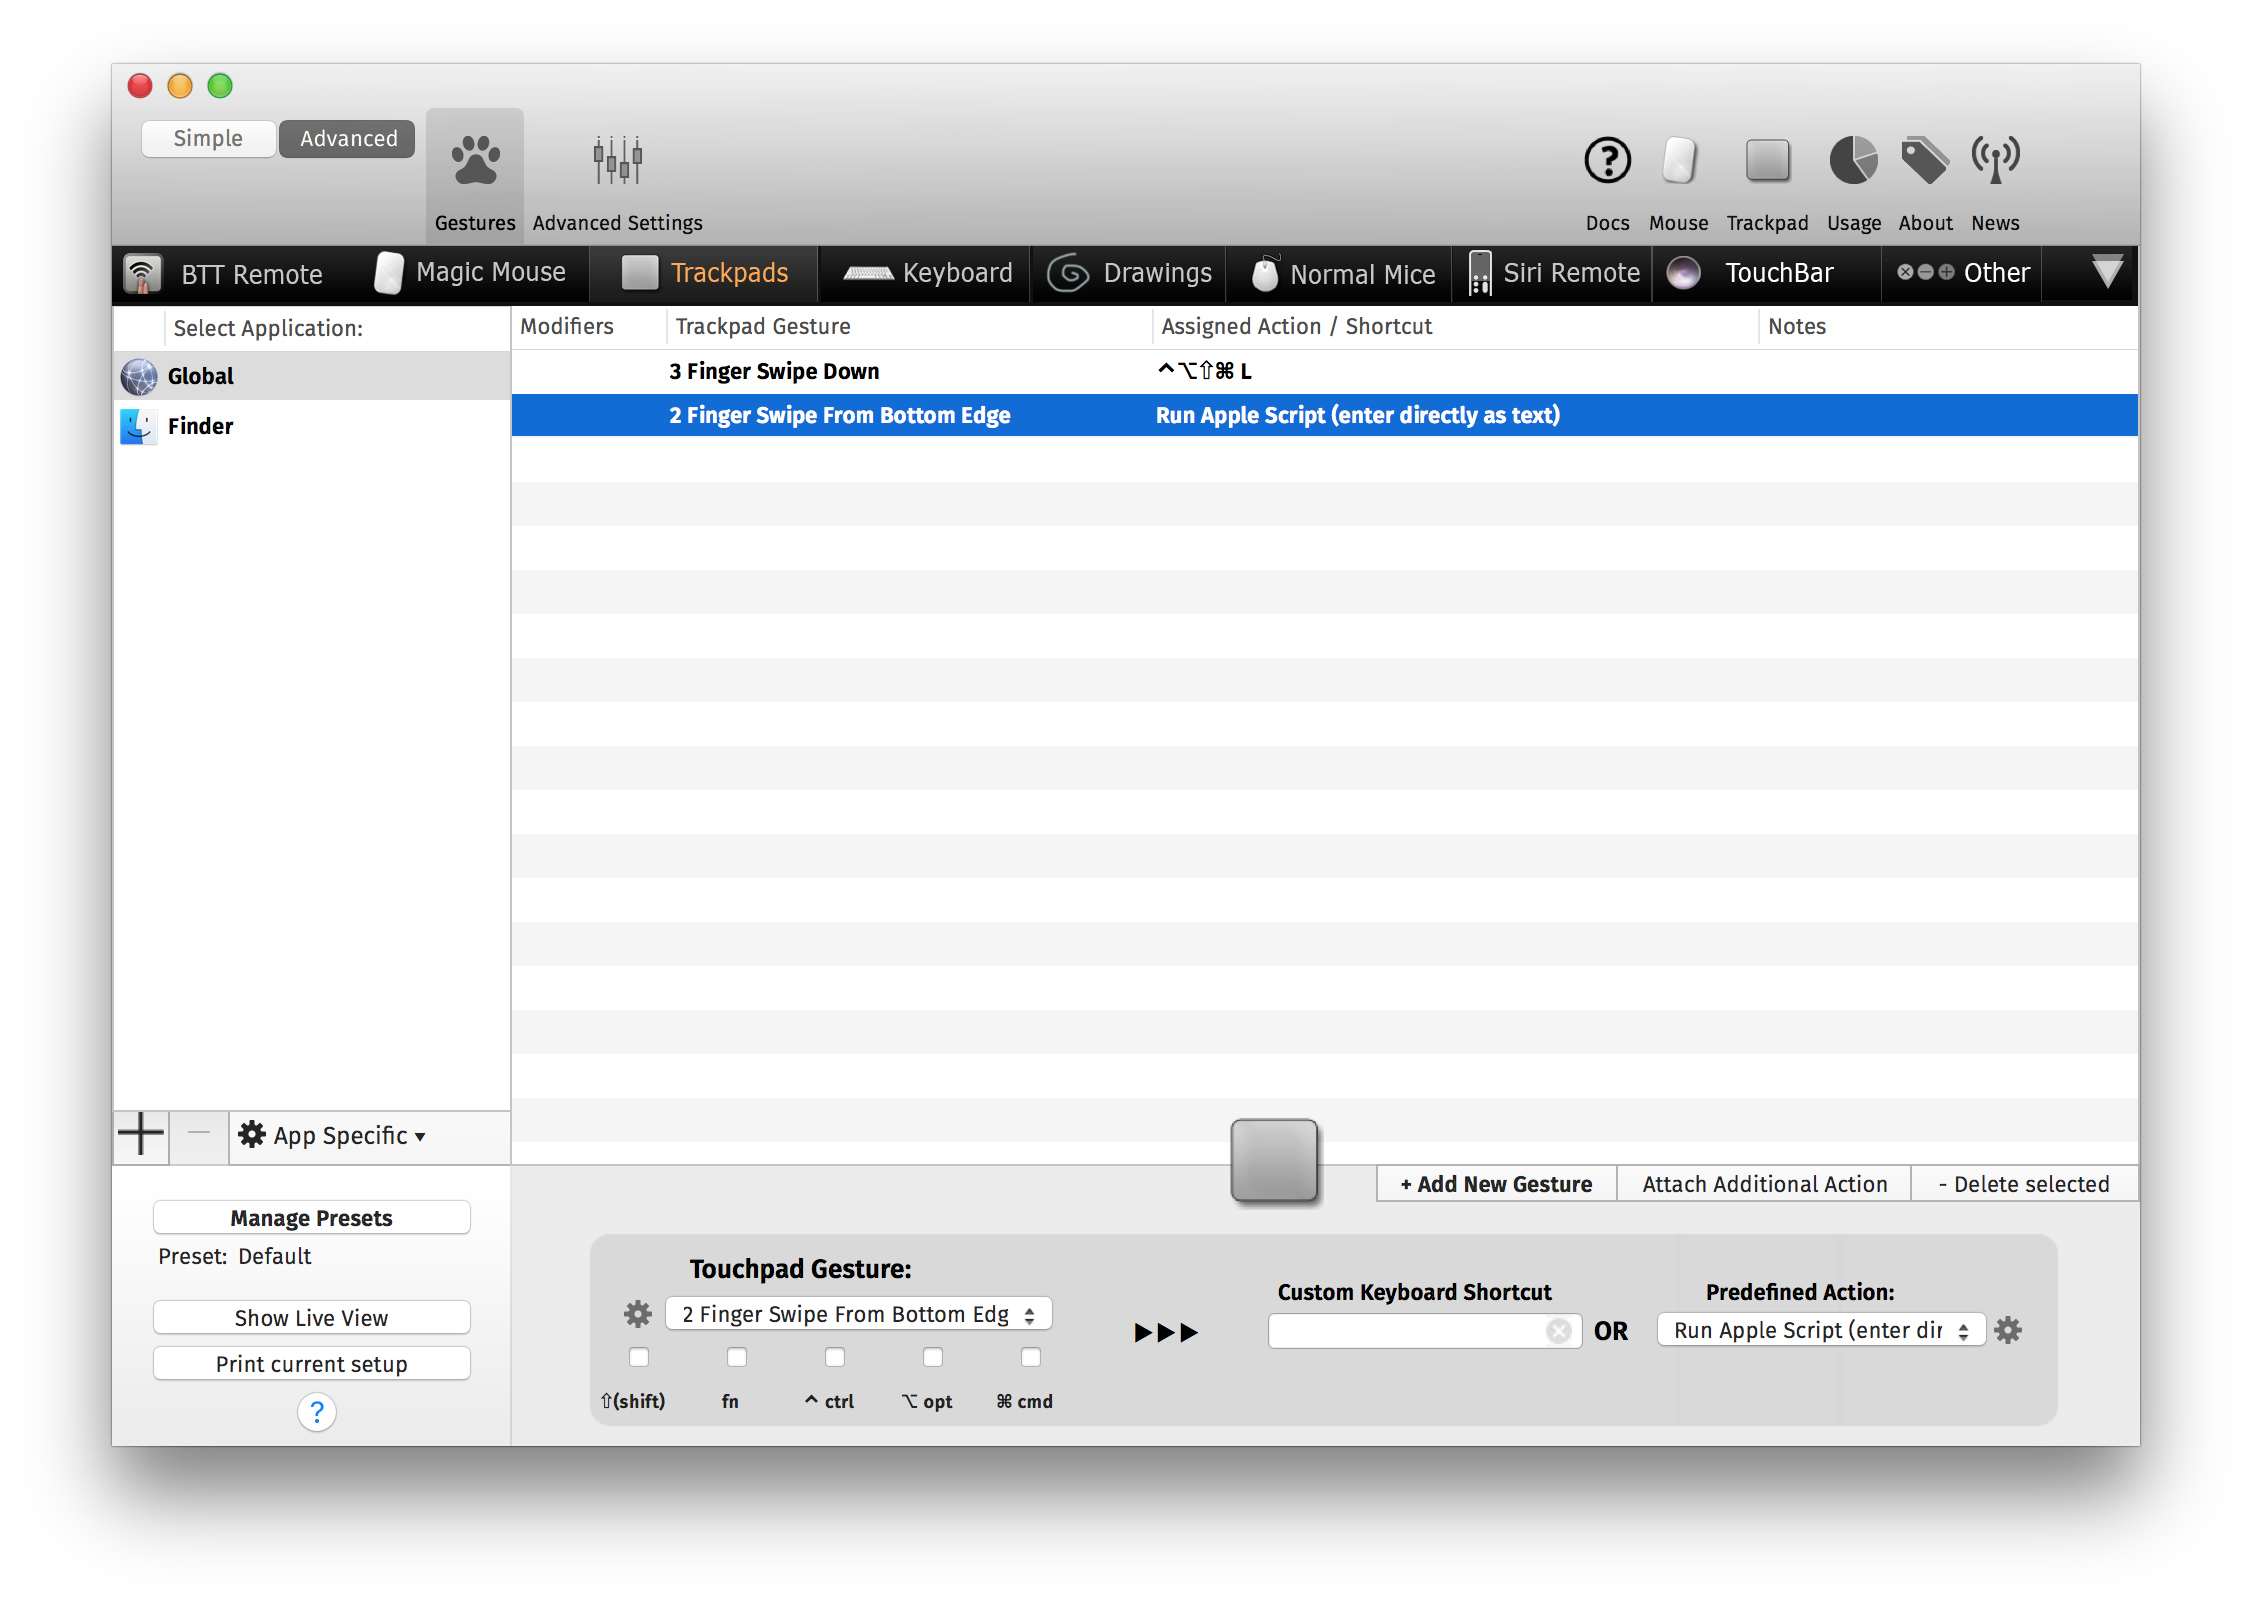Viewport: 2252px width, 1606px height.
Task: Click the plus icon to add application
Action: (x=141, y=1135)
